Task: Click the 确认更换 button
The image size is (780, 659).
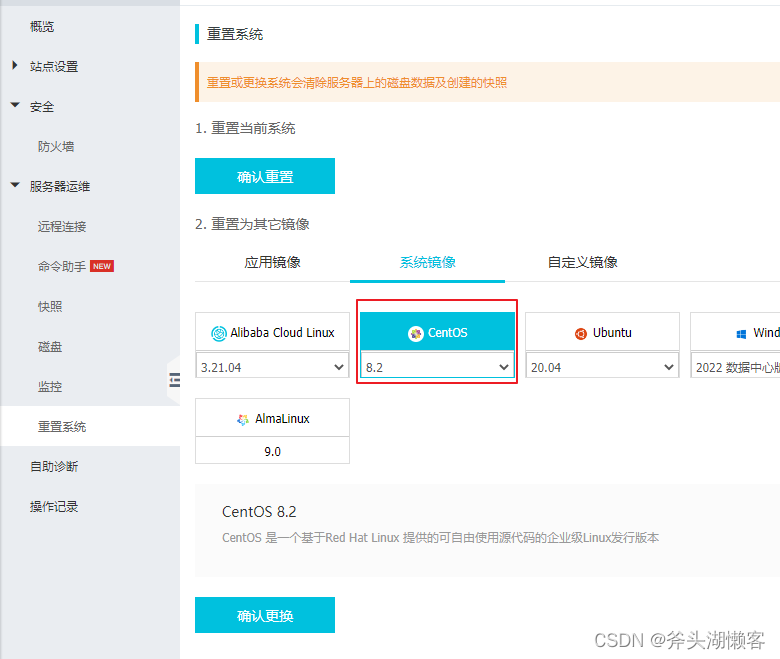Action: click(265, 615)
